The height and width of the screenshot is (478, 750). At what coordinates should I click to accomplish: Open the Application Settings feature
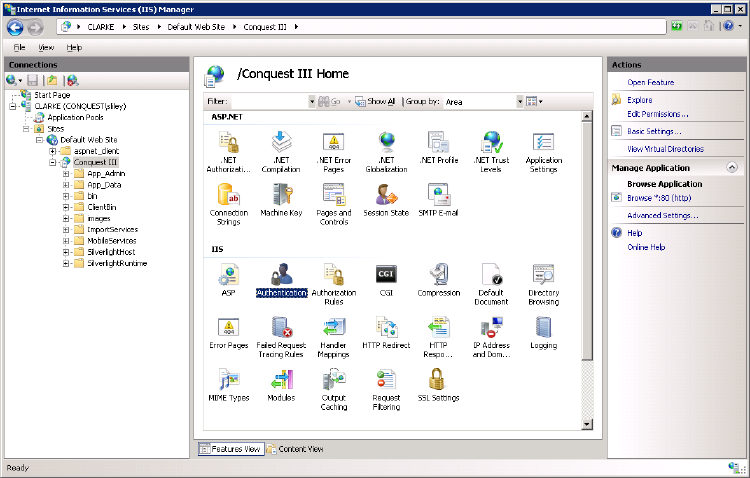click(x=544, y=152)
